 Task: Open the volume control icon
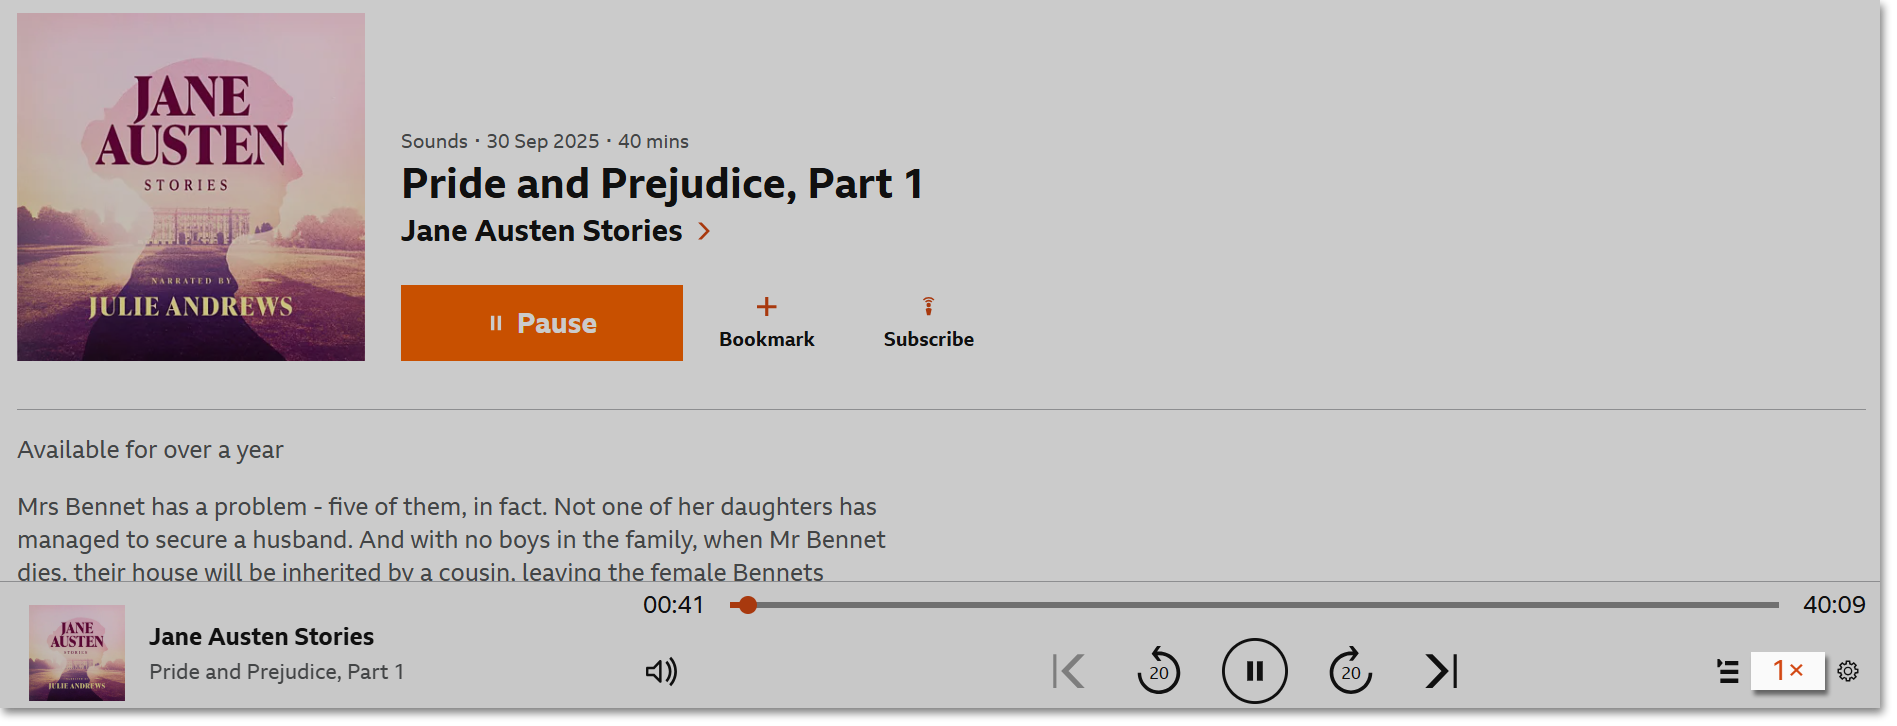click(x=659, y=671)
